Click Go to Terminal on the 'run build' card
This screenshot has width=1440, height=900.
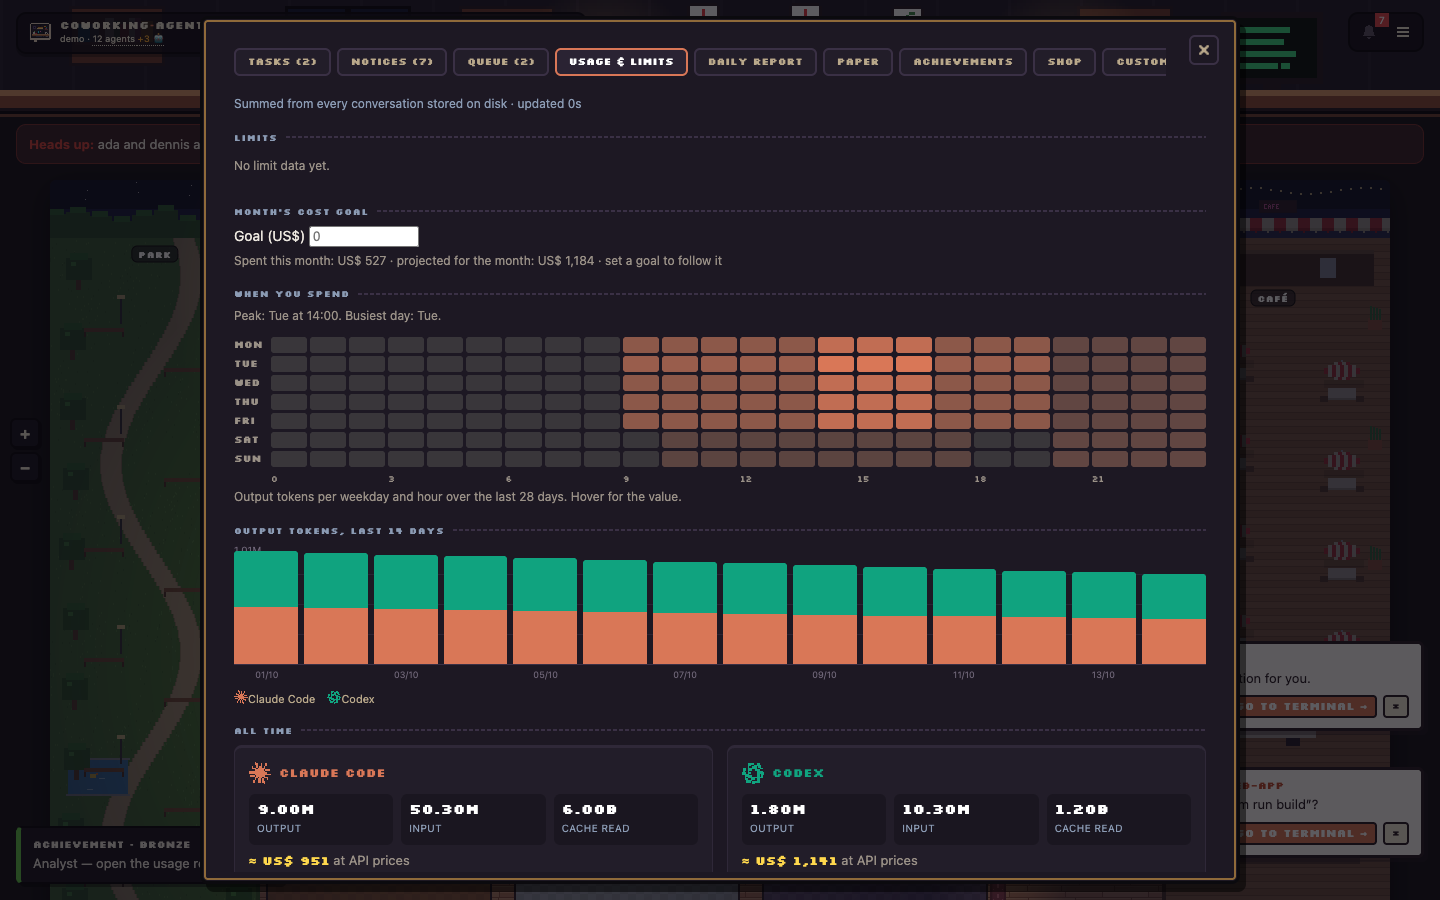[x=1306, y=833]
